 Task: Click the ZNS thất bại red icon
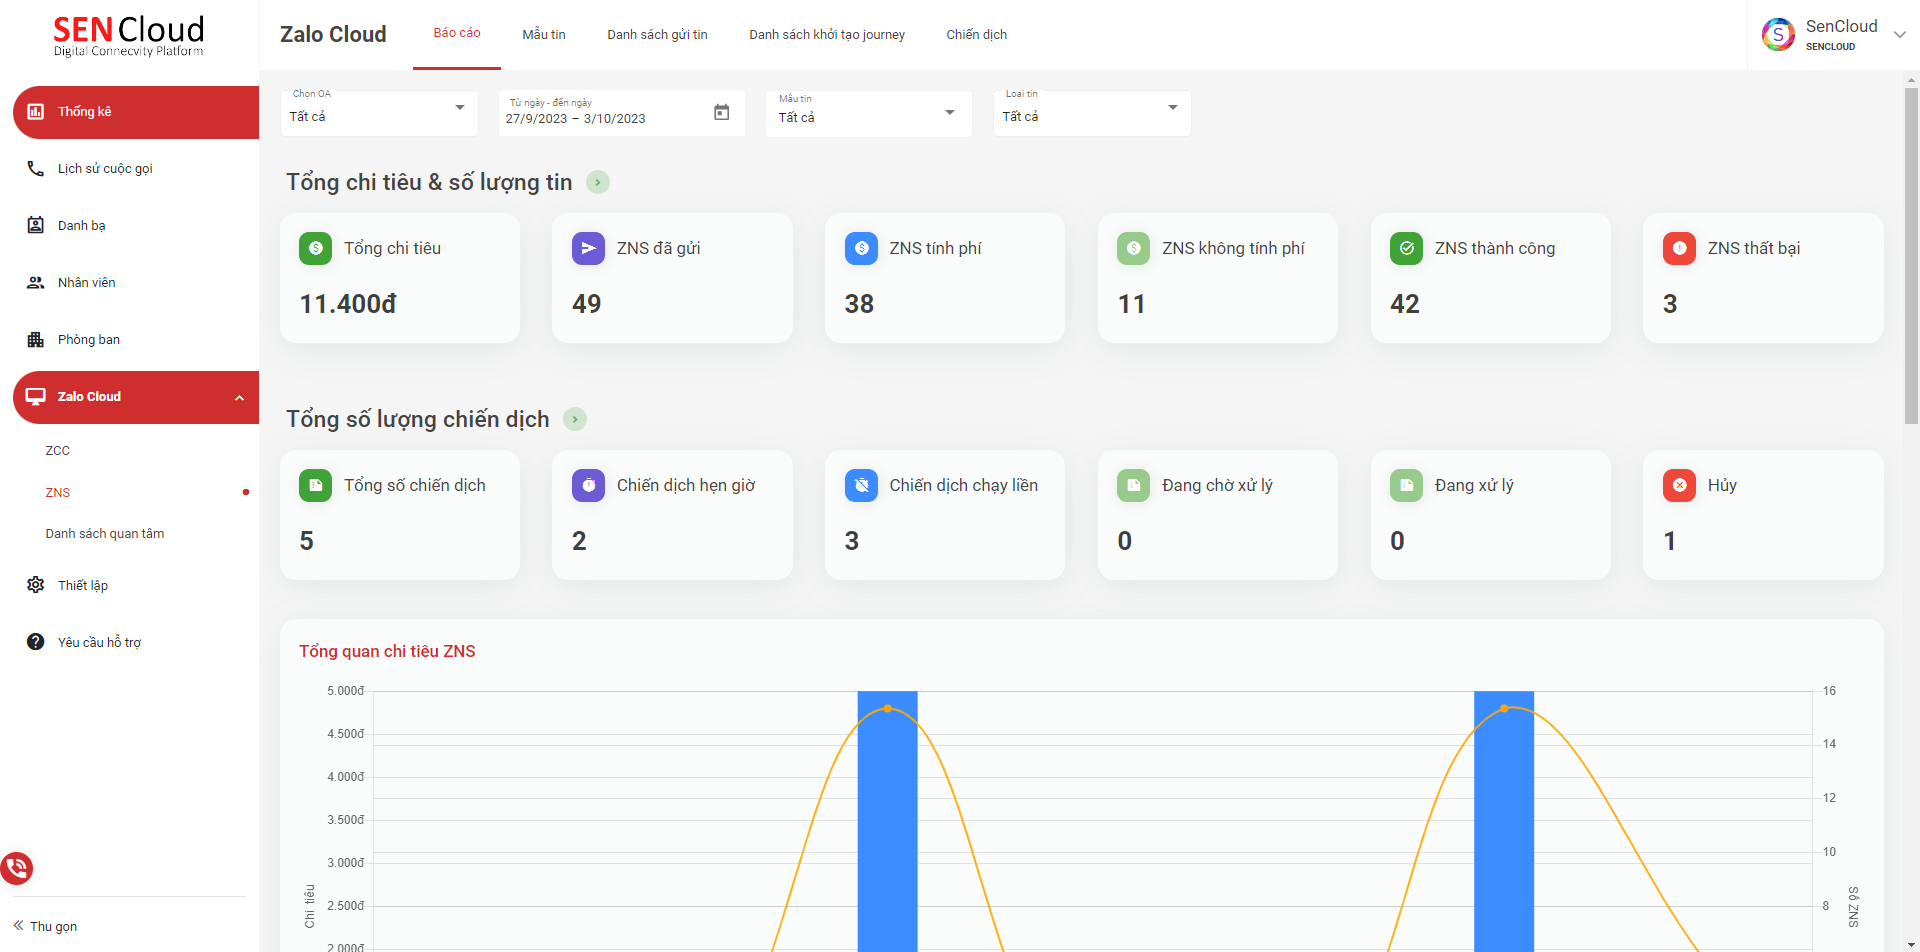[x=1679, y=248]
